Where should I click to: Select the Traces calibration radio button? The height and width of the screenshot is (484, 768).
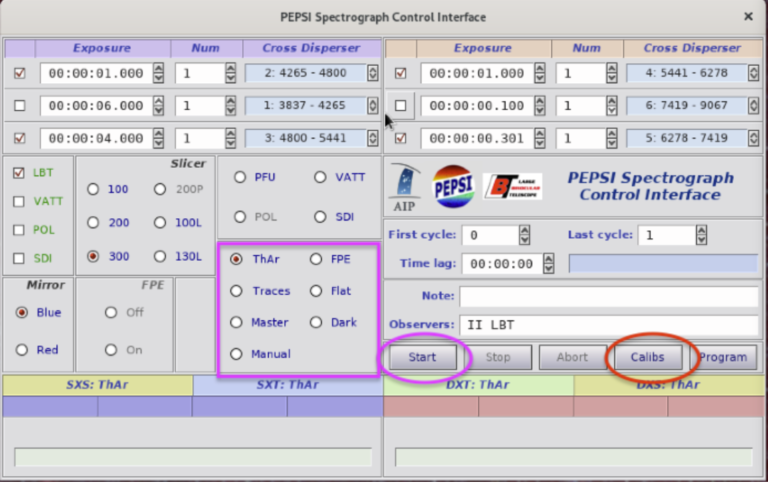236,291
